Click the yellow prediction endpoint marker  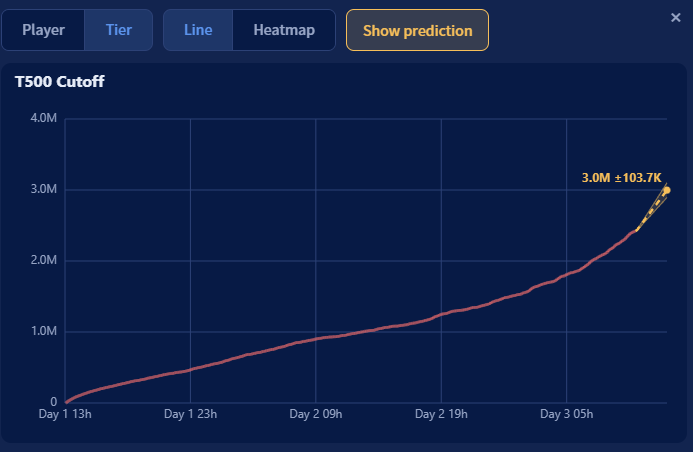pos(666,190)
